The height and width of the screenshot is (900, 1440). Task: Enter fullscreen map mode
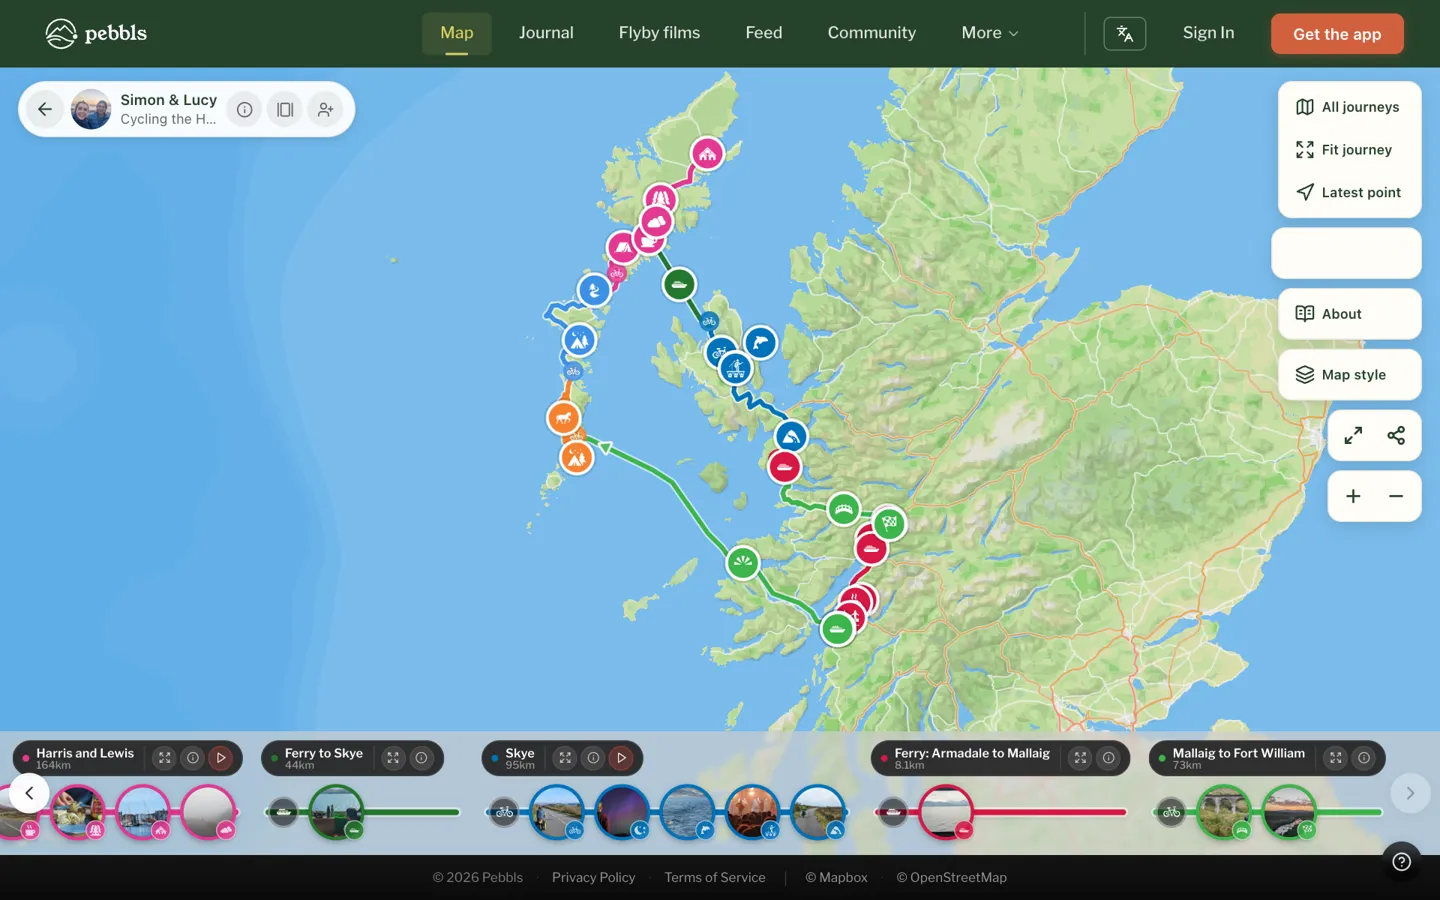pos(1353,435)
